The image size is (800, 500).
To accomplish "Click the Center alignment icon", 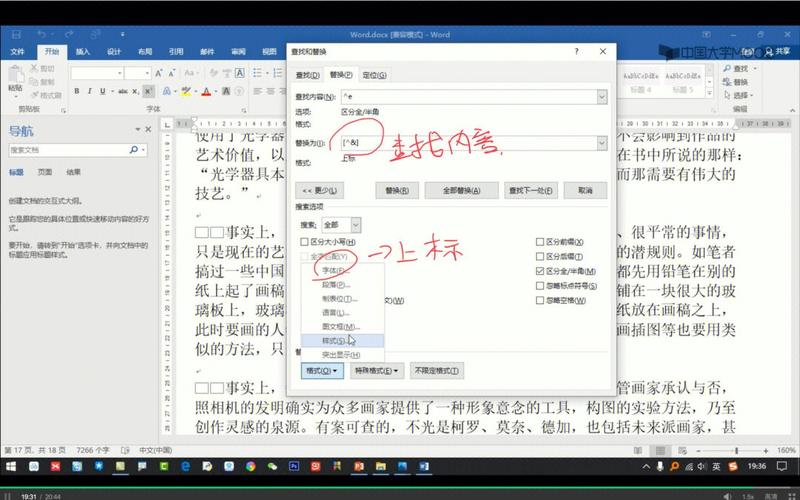I will [x=271, y=91].
